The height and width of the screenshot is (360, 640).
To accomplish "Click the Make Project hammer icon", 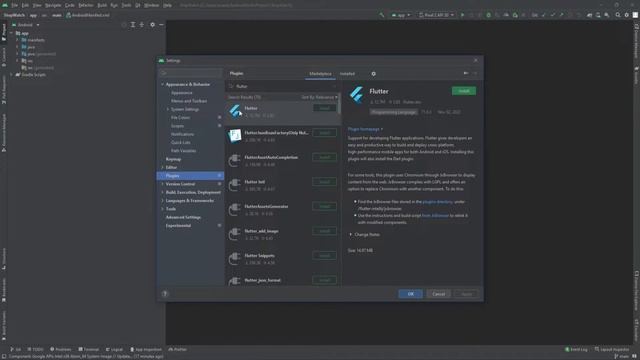I will coord(382,15).
